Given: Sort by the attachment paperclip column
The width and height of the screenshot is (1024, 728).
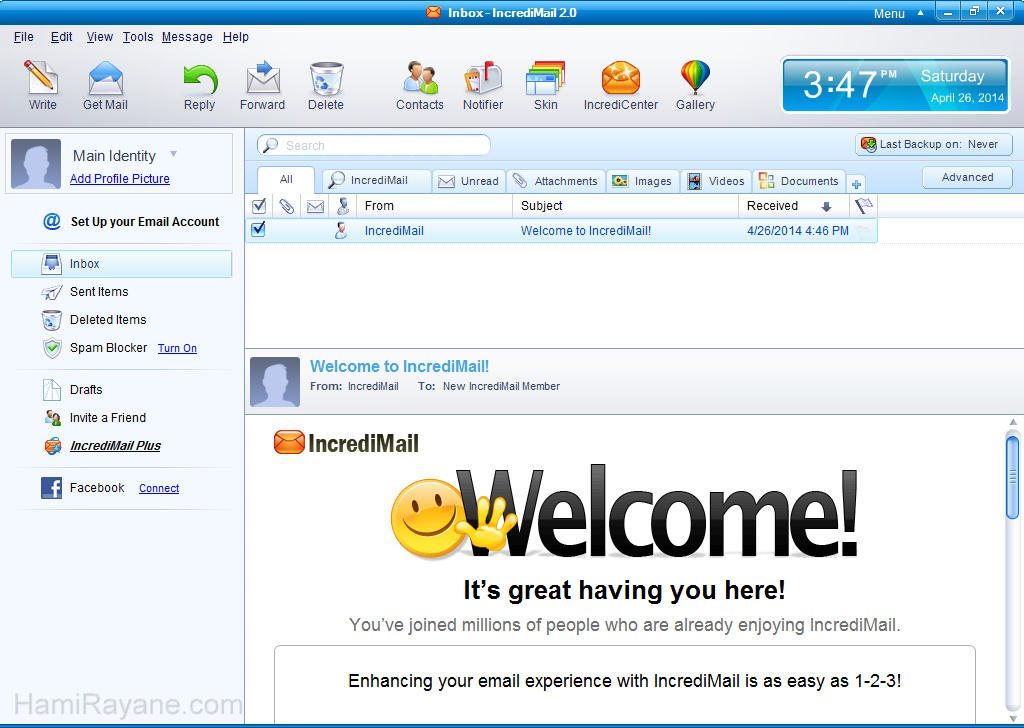Looking at the screenshot, I should [287, 206].
